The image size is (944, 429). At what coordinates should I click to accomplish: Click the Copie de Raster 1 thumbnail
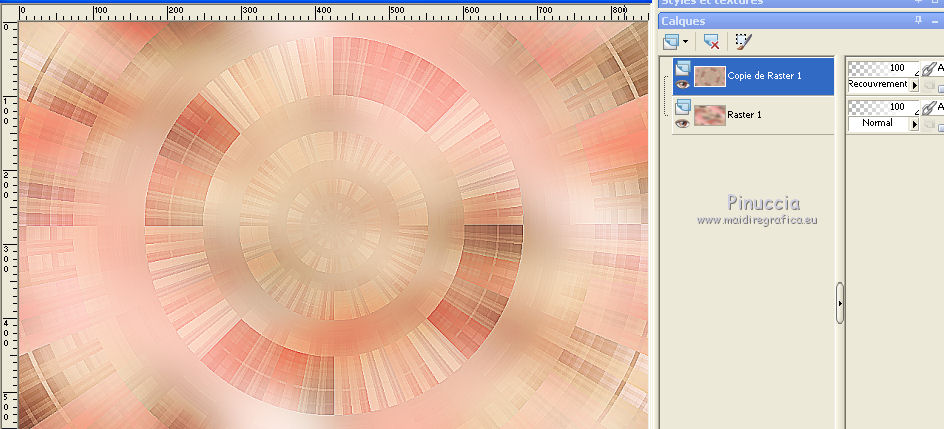point(709,76)
